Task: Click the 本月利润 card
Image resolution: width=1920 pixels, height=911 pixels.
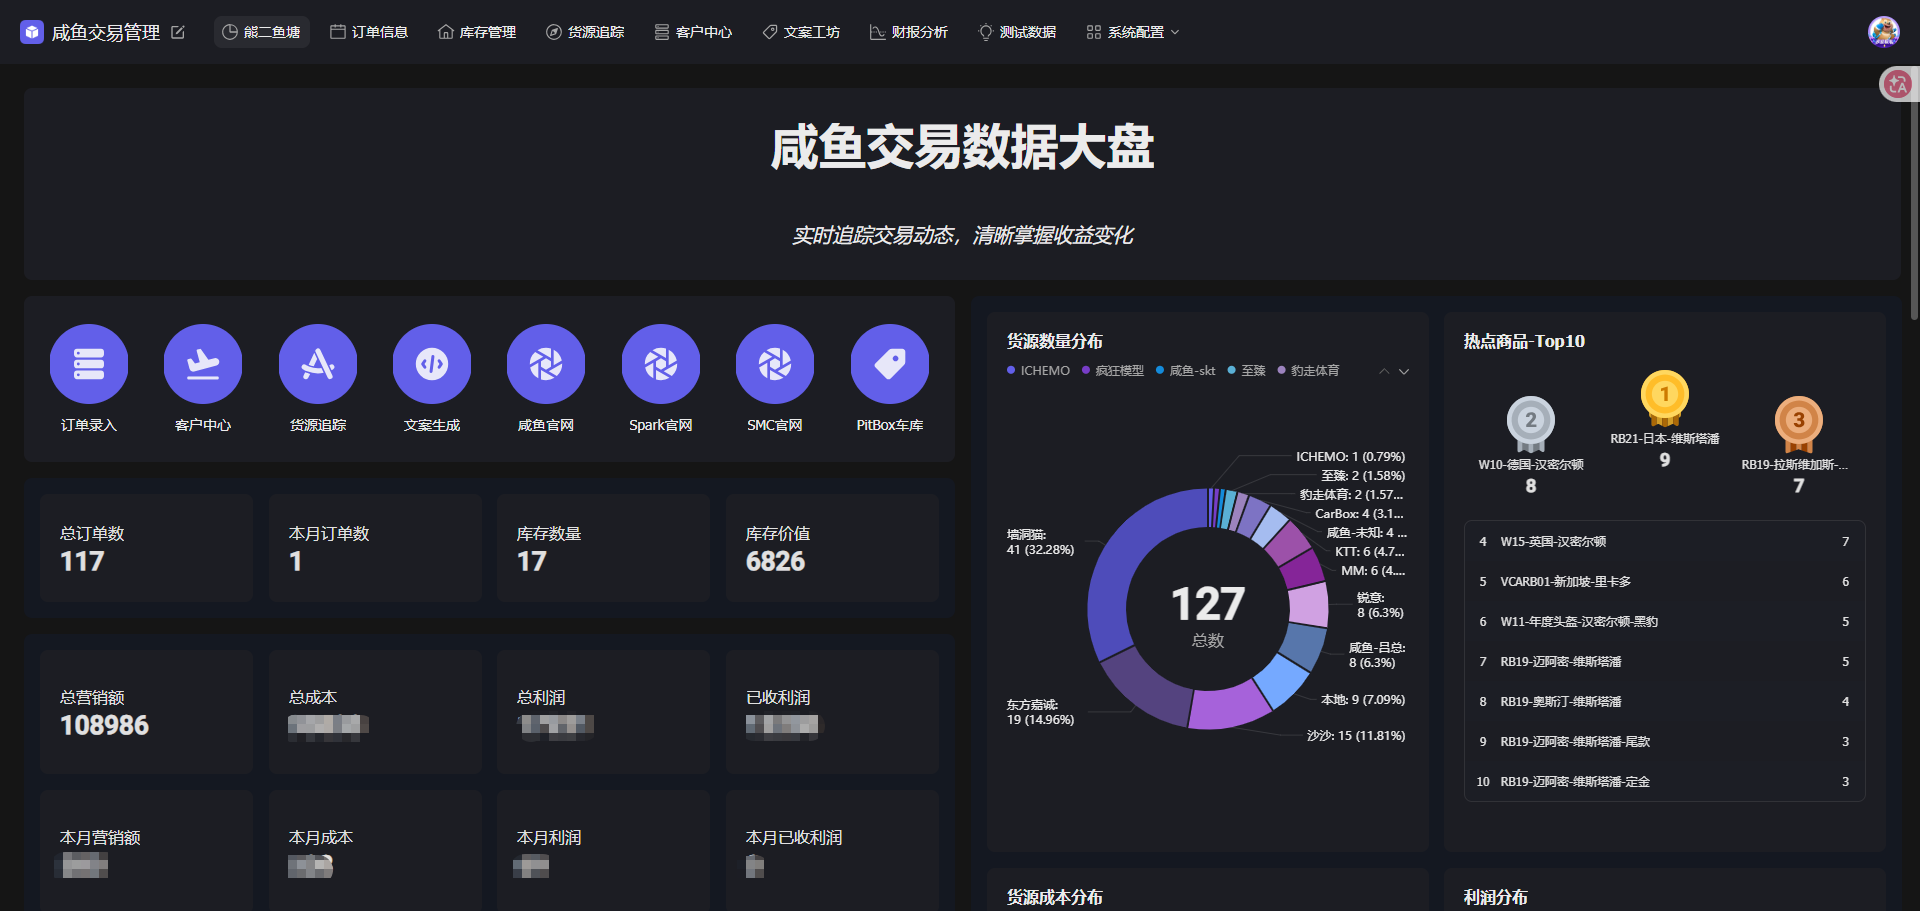Action: click(x=603, y=851)
